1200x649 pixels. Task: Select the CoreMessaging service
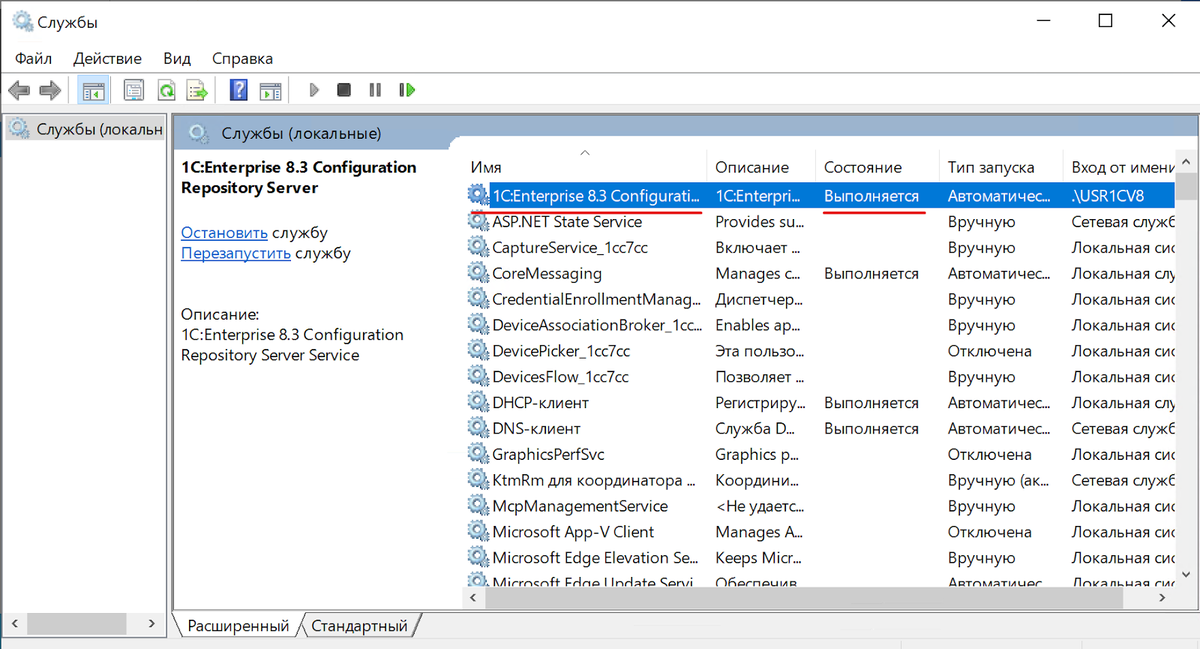point(821,273)
